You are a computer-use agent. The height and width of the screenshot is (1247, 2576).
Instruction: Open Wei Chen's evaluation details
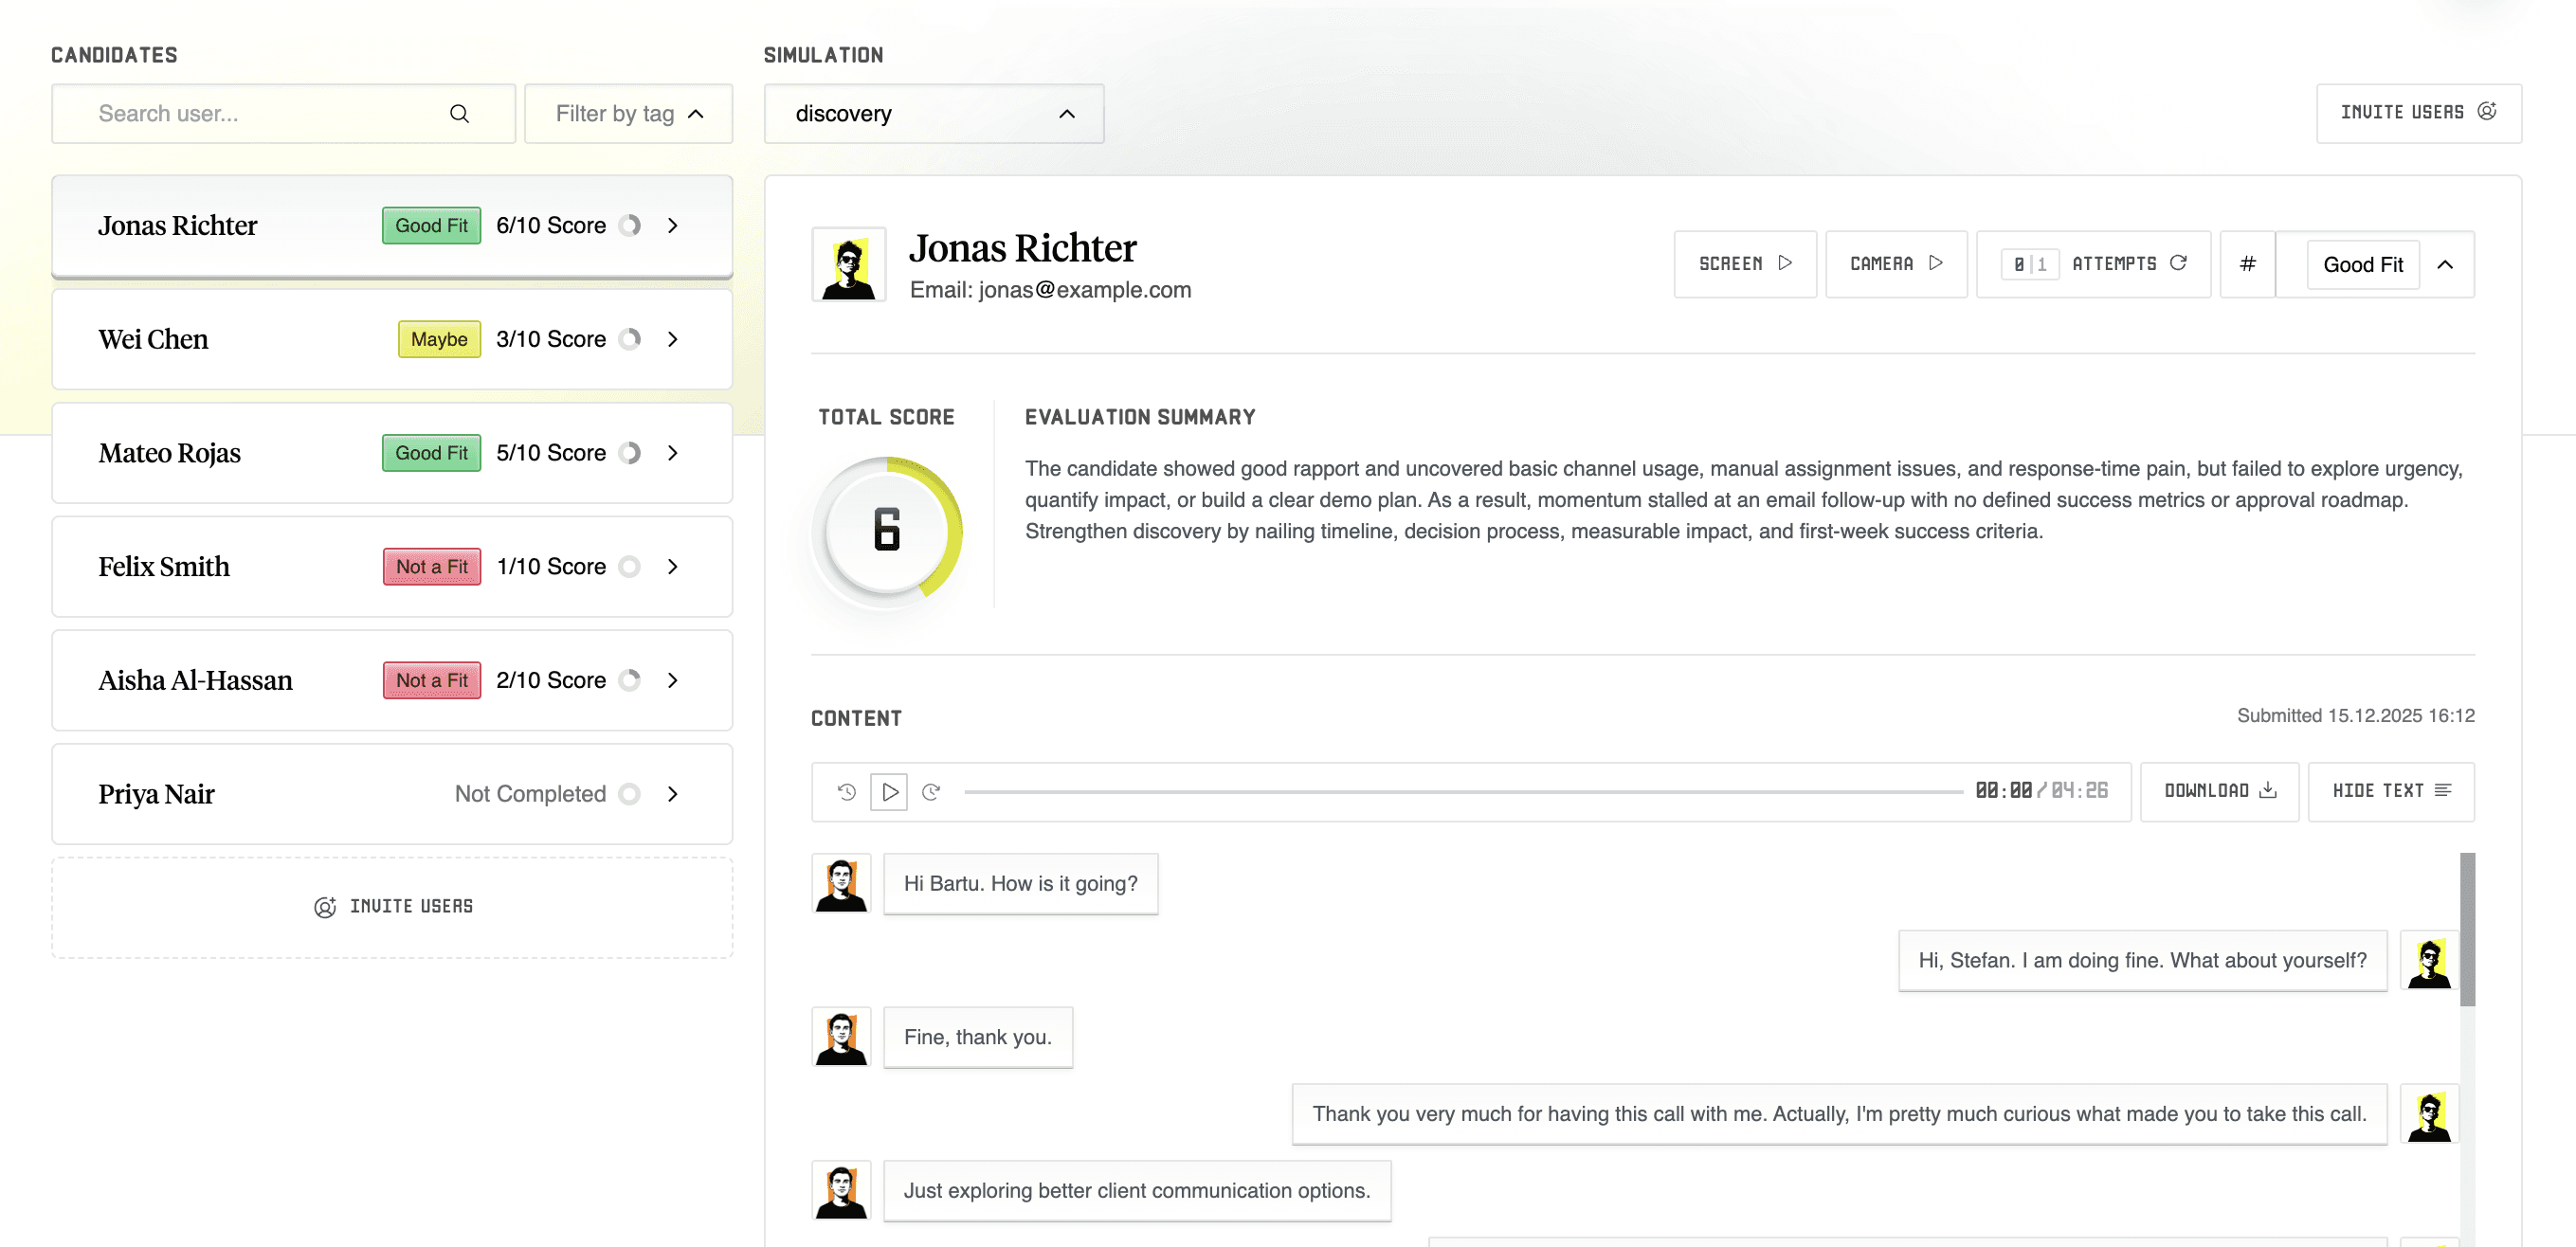(672, 339)
